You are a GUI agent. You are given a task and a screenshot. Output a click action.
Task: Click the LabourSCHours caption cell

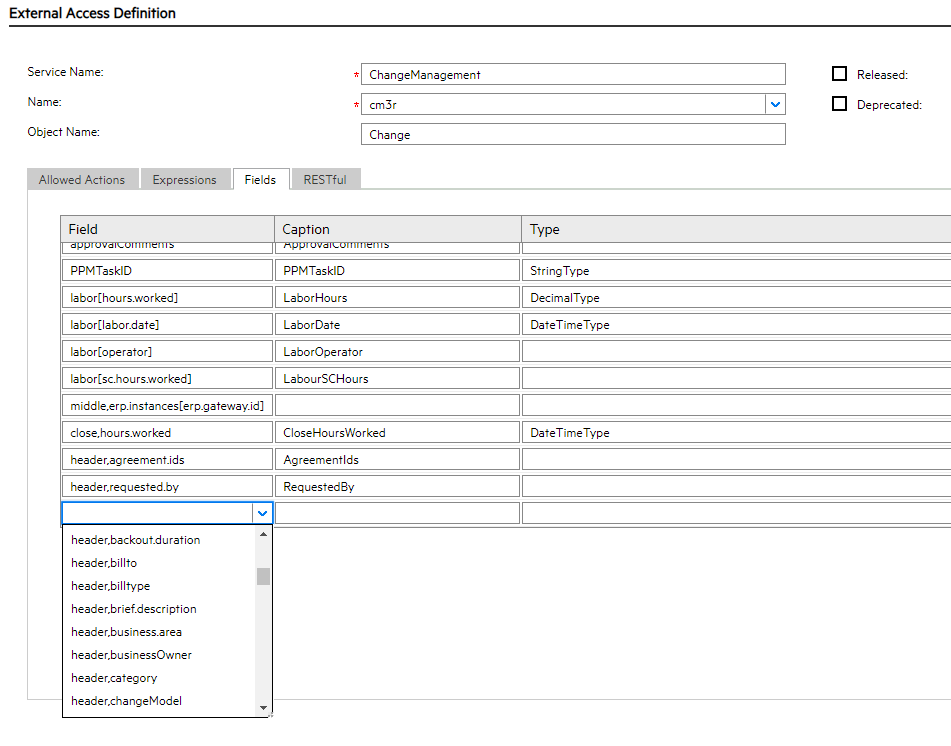398,378
